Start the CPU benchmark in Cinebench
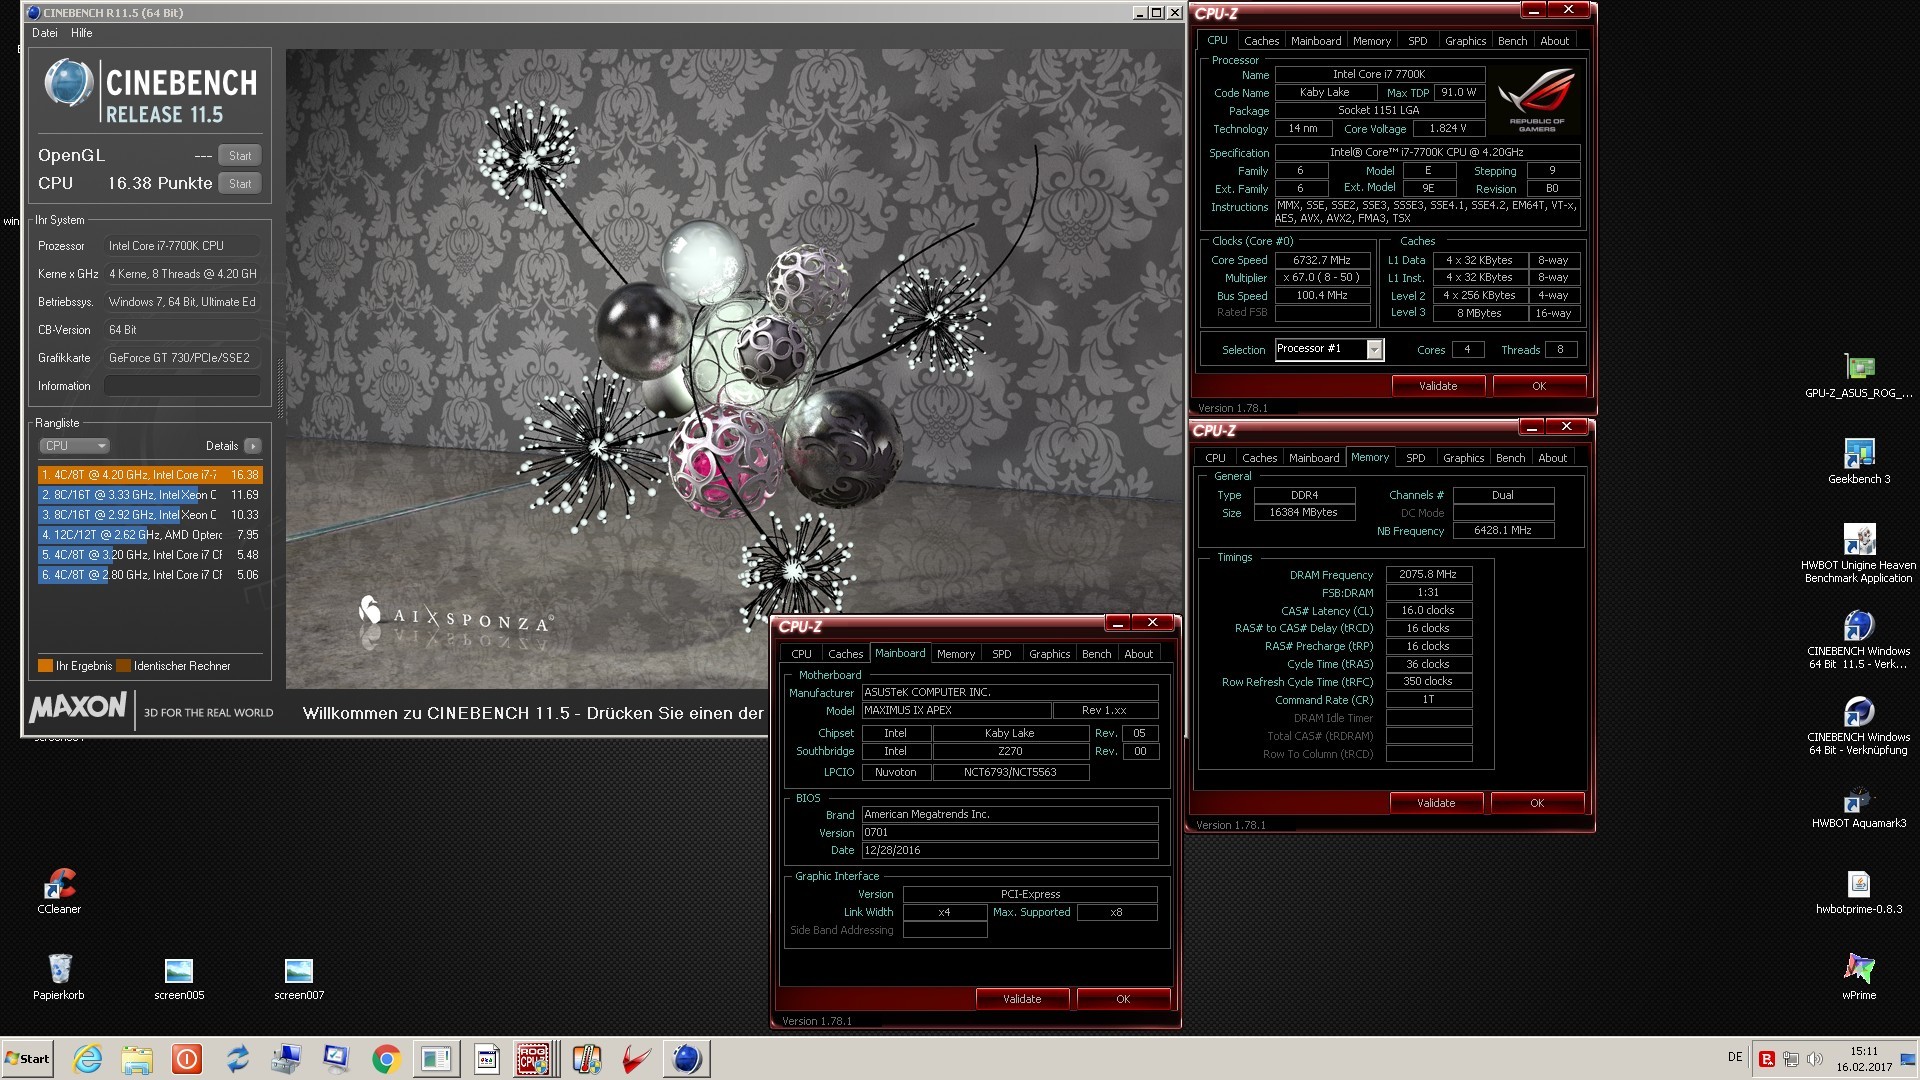This screenshot has height=1080, width=1920. [240, 184]
